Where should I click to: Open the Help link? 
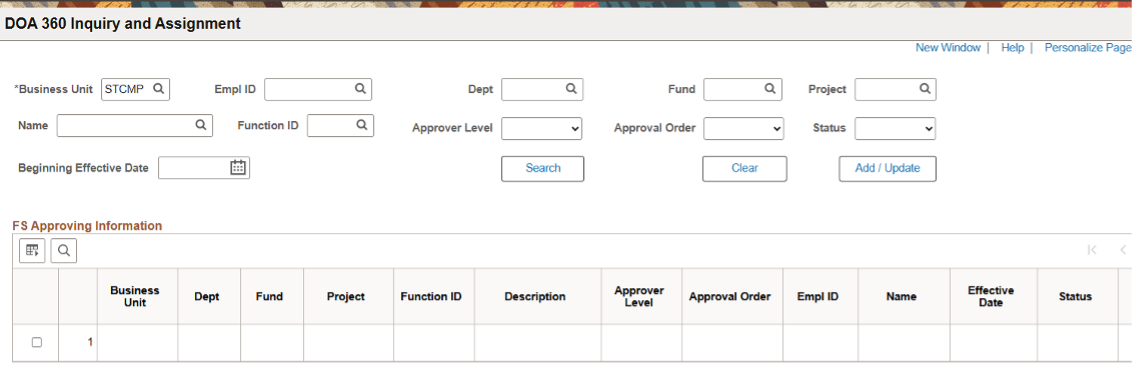(1012, 48)
